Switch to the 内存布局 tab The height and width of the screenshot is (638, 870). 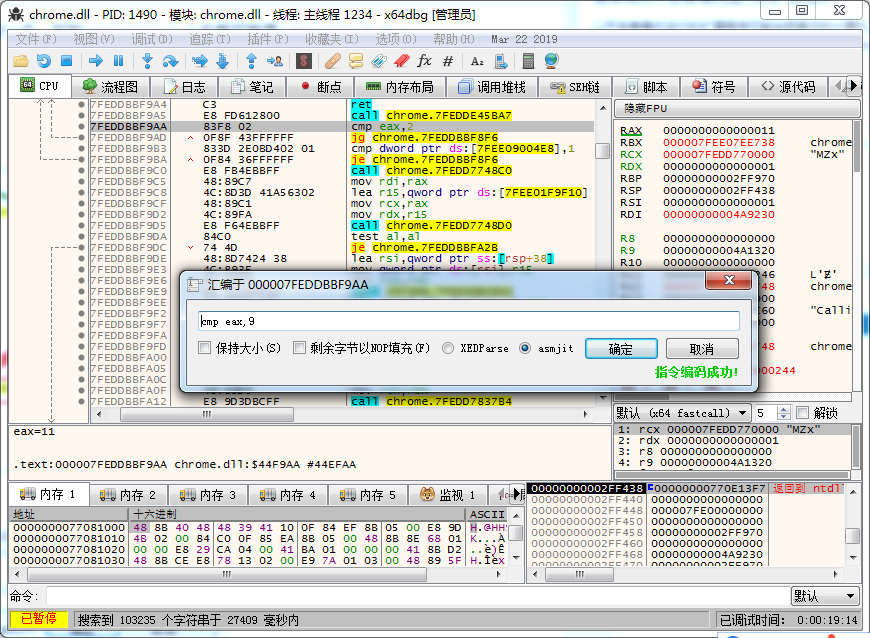point(399,87)
